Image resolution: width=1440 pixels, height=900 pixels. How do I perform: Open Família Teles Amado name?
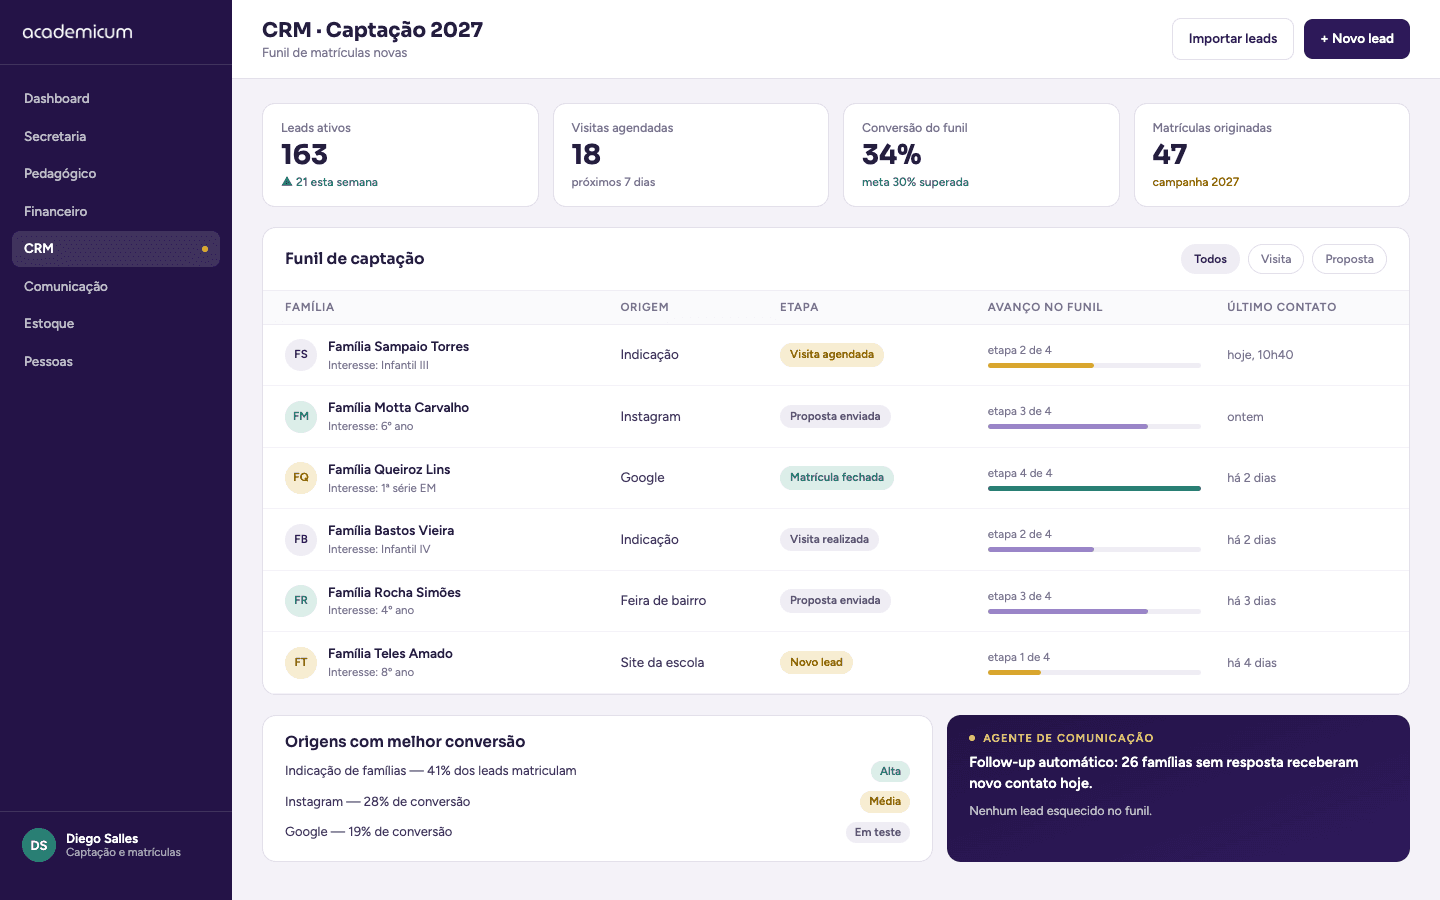390,654
